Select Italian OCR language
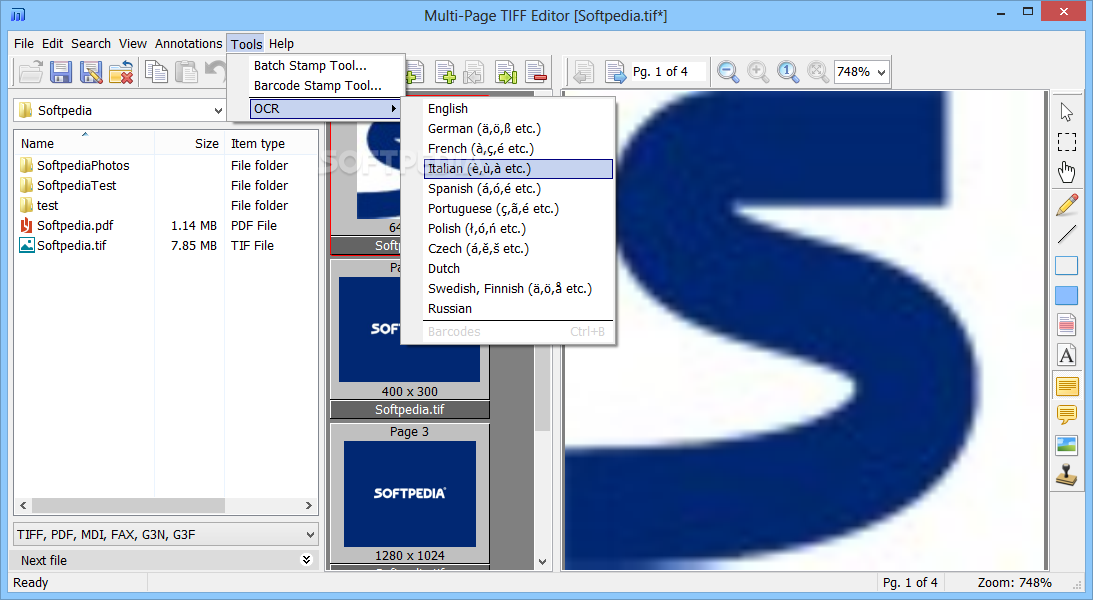This screenshot has width=1093, height=600. click(x=518, y=169)
